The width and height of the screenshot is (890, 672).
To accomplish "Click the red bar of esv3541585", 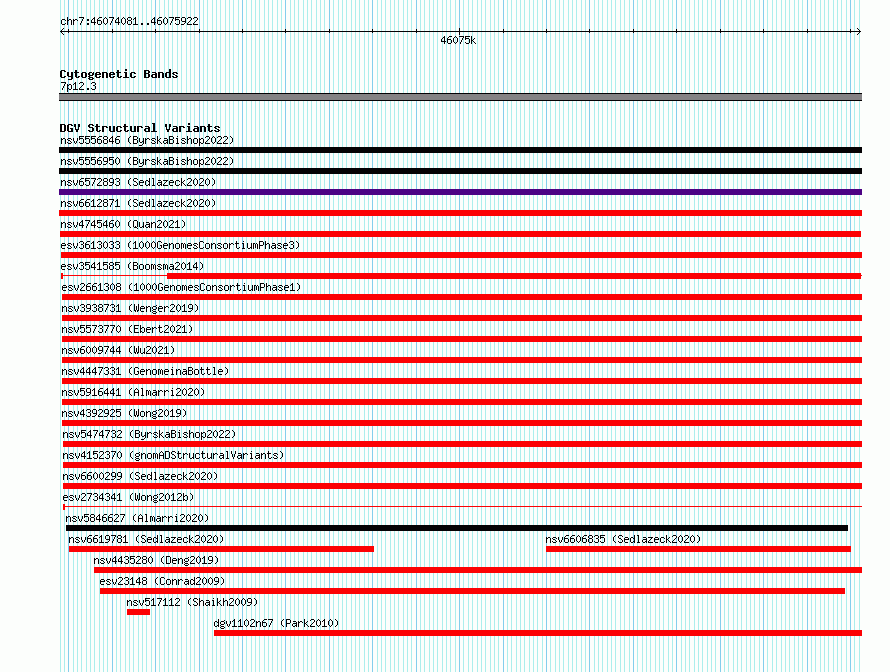I will tap(514, 276).
